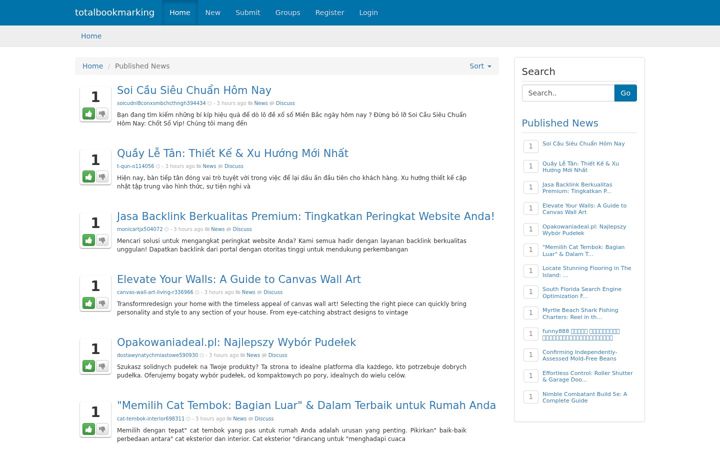The width and height of the screenshot is (720, 450).
Task: Open Home in top navigation bar
Action: click(180, 12)
